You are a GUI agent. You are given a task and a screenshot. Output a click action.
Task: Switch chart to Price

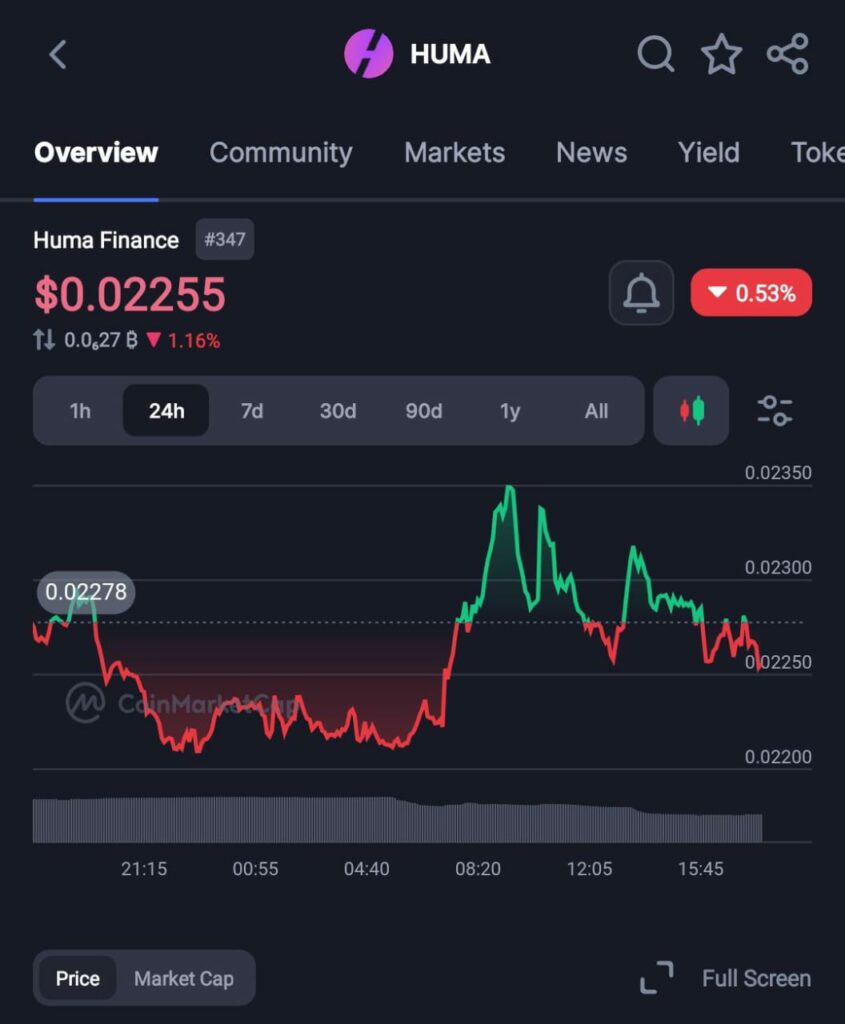pos(78,978)
